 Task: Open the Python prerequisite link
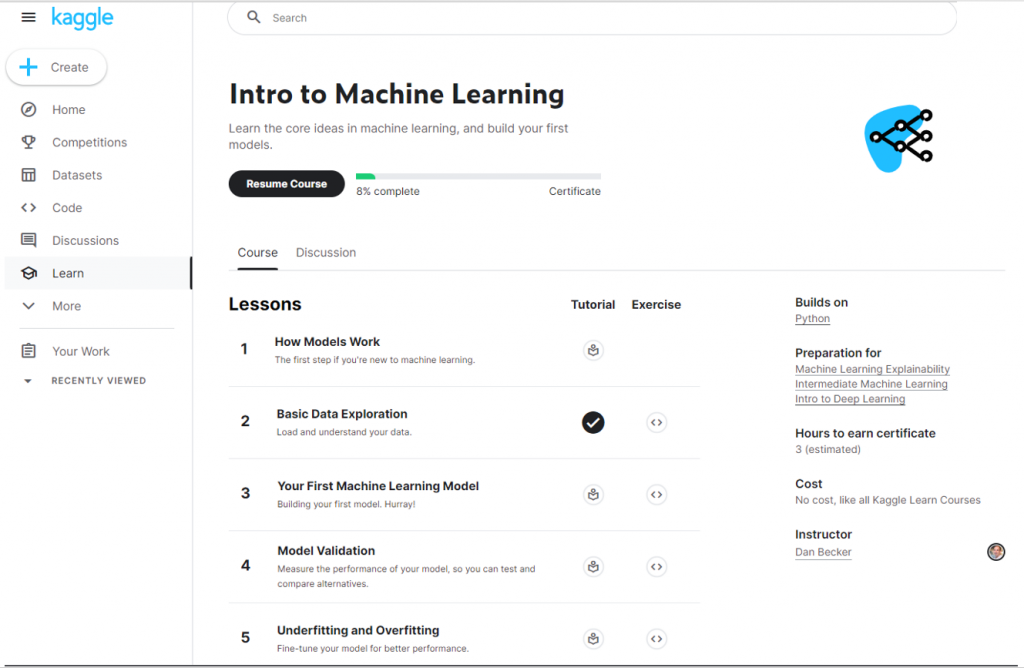tap(812, 319)
